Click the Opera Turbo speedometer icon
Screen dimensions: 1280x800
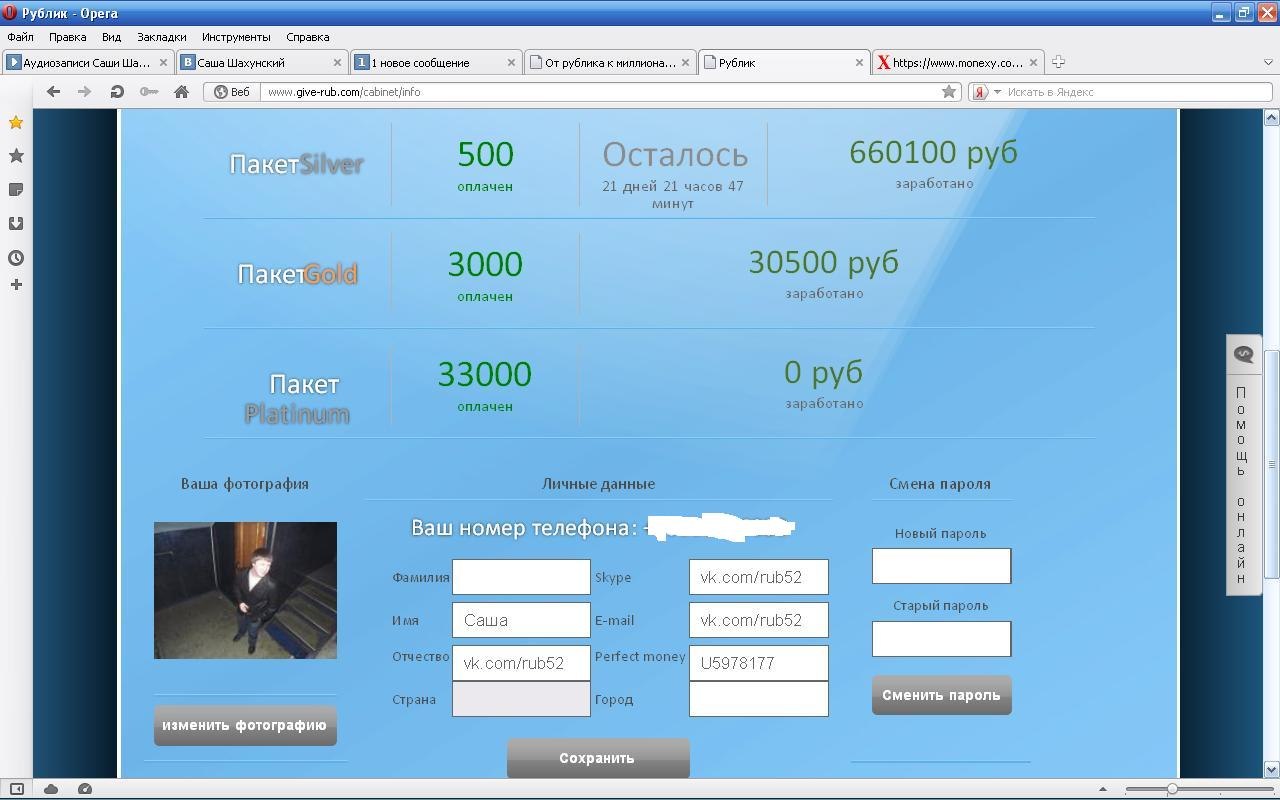85,789
